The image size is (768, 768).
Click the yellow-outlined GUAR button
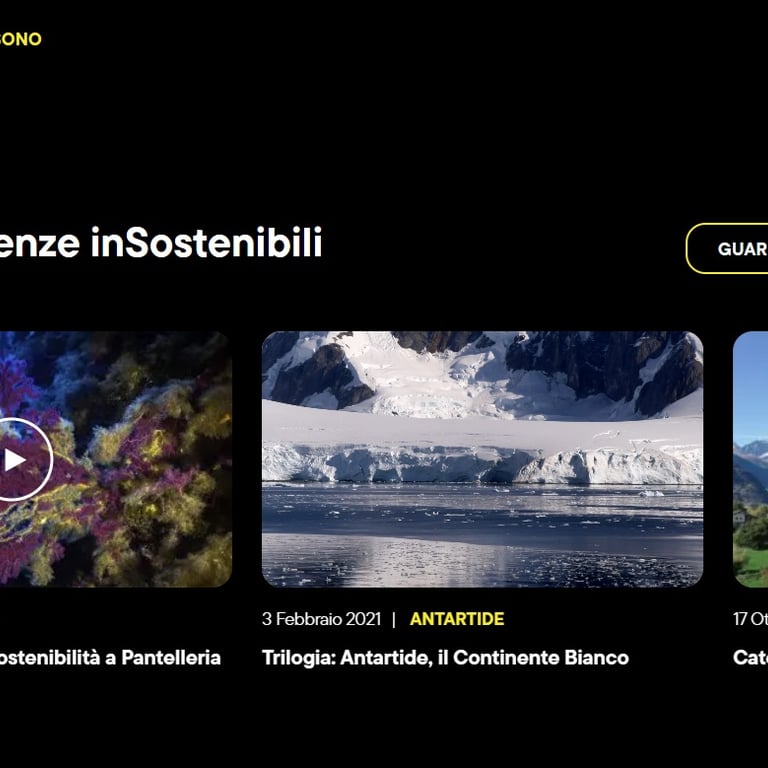click(727, 248)
